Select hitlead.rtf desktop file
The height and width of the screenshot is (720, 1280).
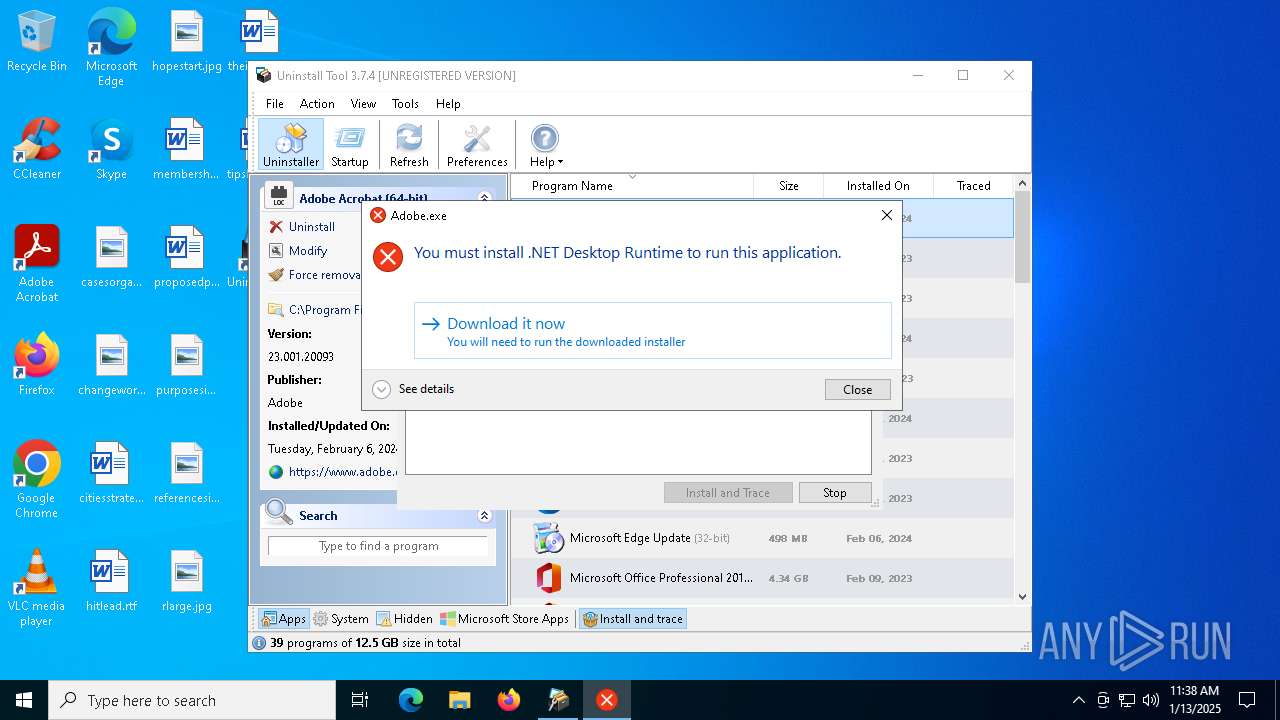coord(111,581)
